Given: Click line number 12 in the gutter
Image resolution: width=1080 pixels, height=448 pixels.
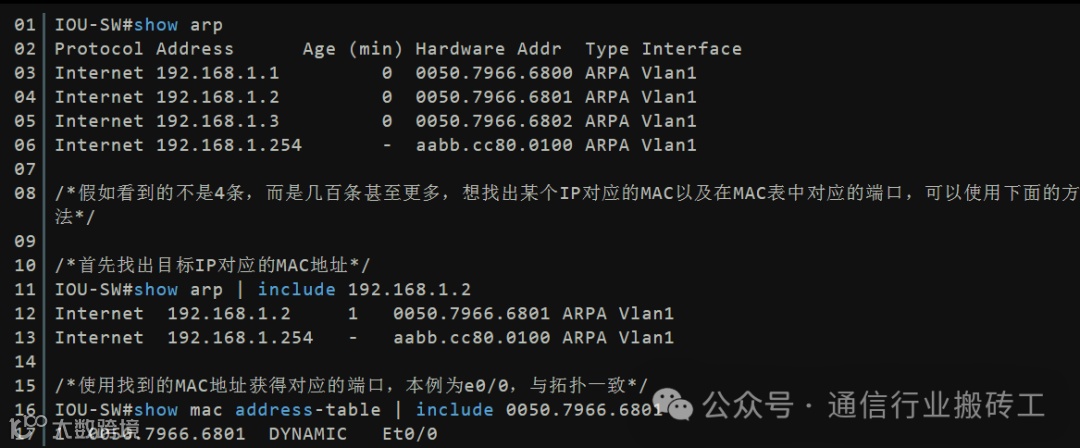Looking at the screenshot, I should pyautogui.click(x=25, y=314).
